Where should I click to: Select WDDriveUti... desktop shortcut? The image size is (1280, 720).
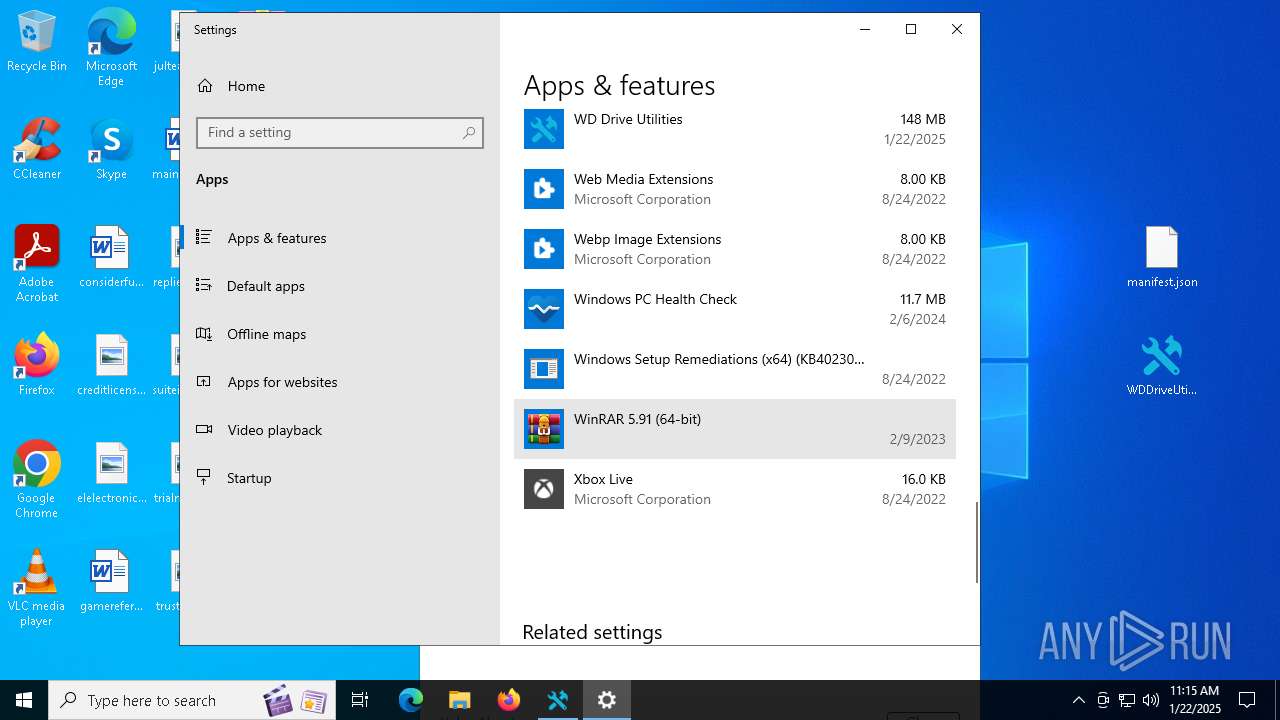(1162, 365)
